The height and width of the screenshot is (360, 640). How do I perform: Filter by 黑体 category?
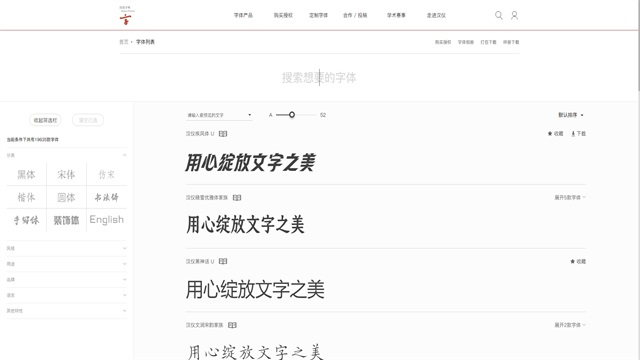click(27, 175)
